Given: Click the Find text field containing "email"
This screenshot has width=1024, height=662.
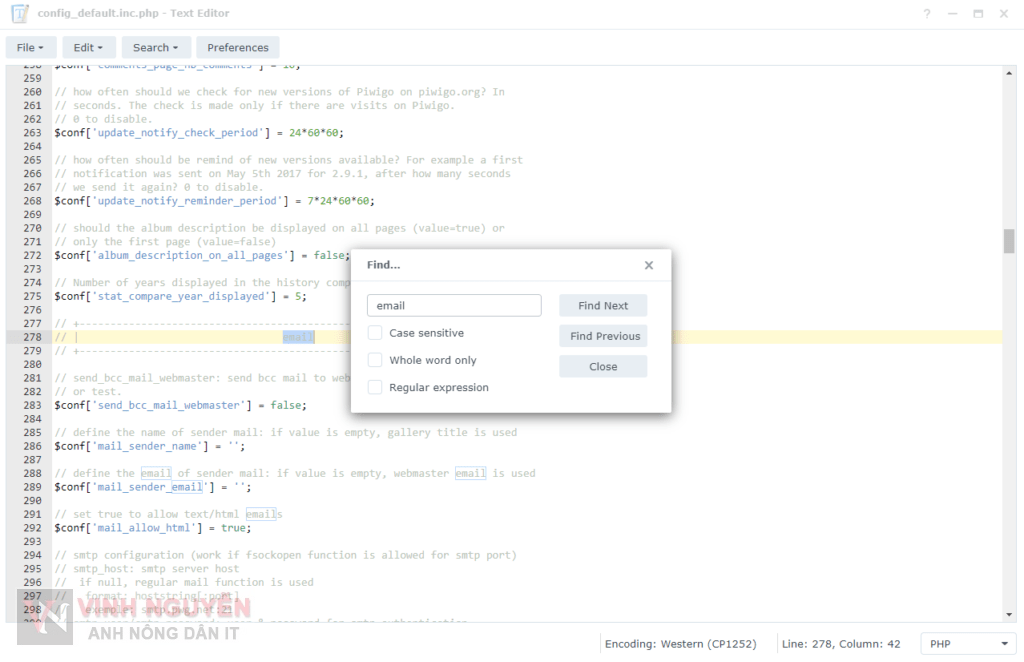Looking at the screenshot, I should coord(454,305).
